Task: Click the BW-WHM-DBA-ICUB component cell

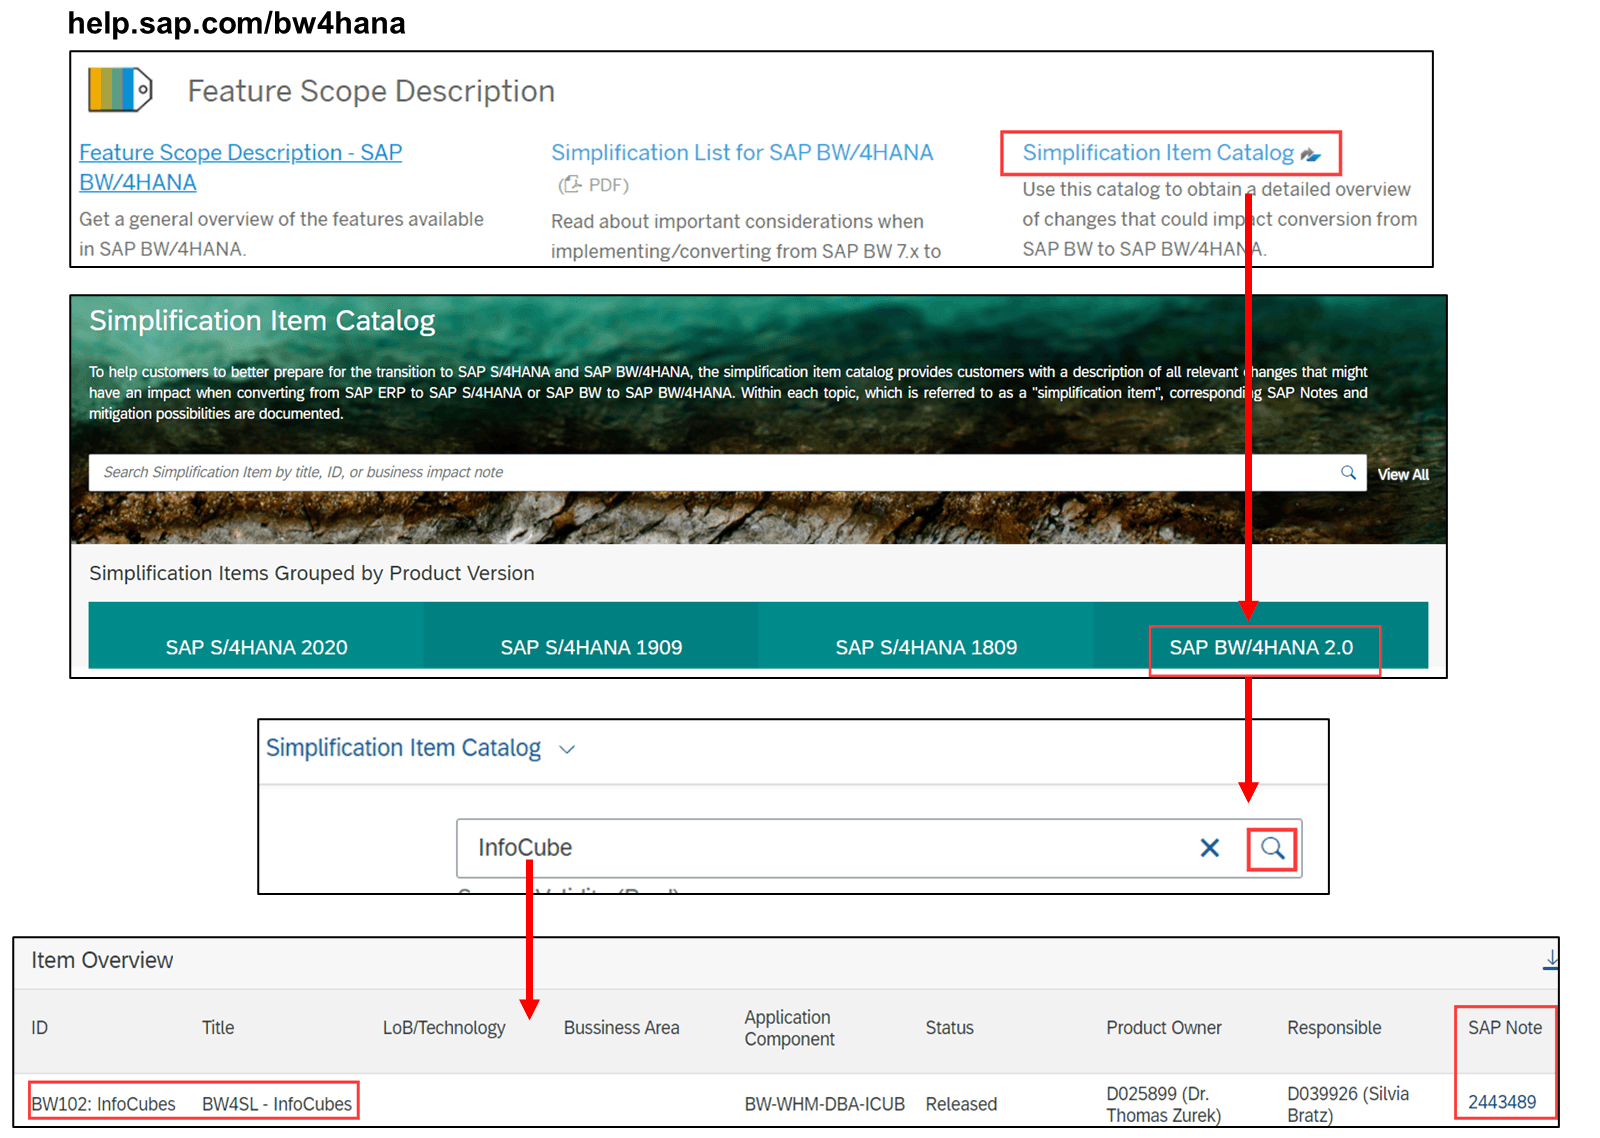Action: tap(824, 1104)
